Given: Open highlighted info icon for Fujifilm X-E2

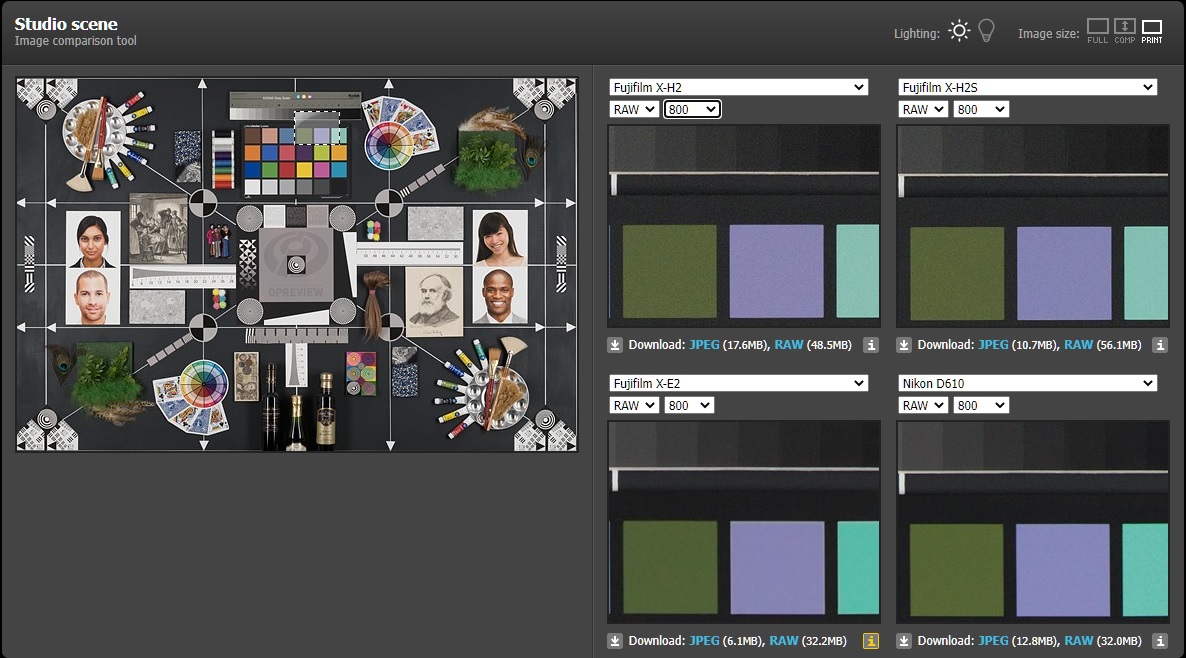Looking at the screenshot, I should (x=871, y=641).
